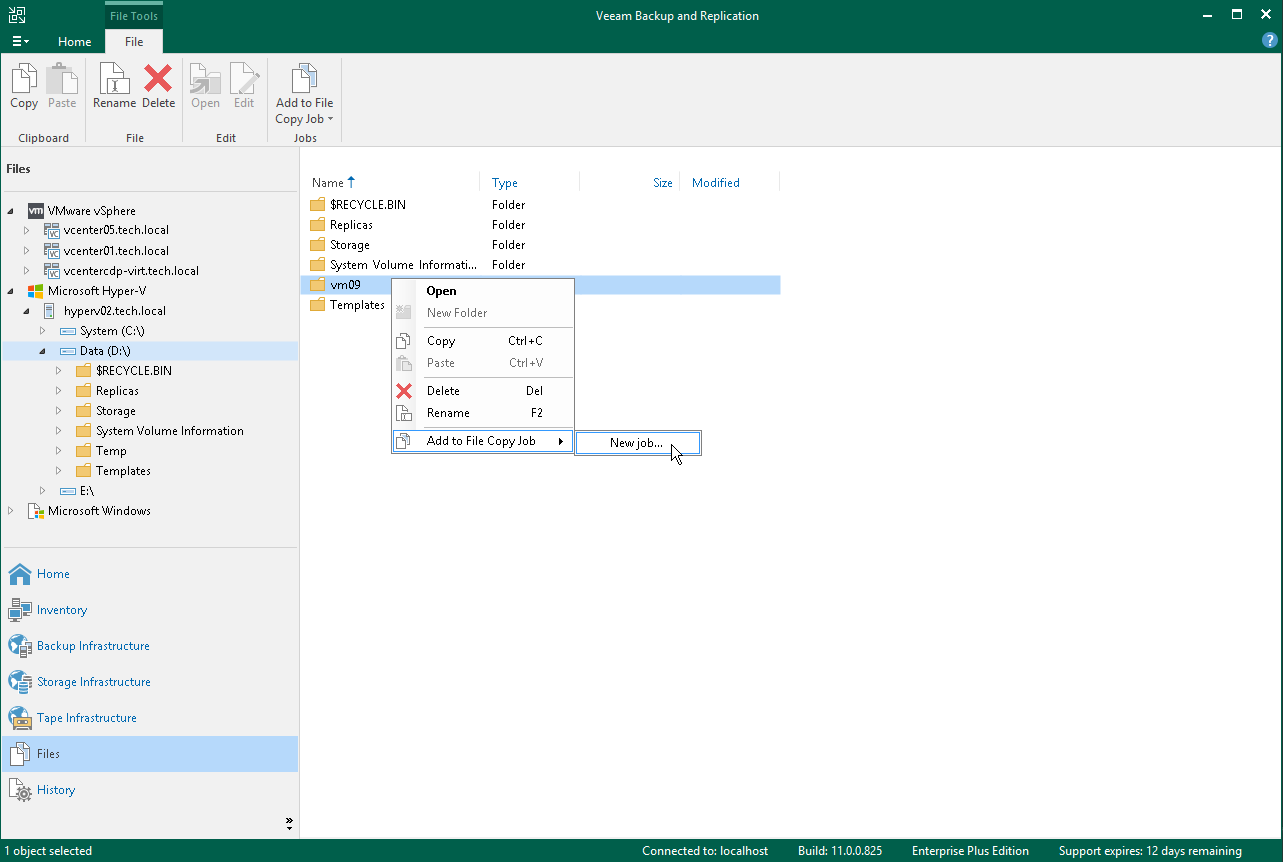Viewport: 1283px width, 862px height.
Task: Select the Templates folder in tree
Action: (123, 471)
